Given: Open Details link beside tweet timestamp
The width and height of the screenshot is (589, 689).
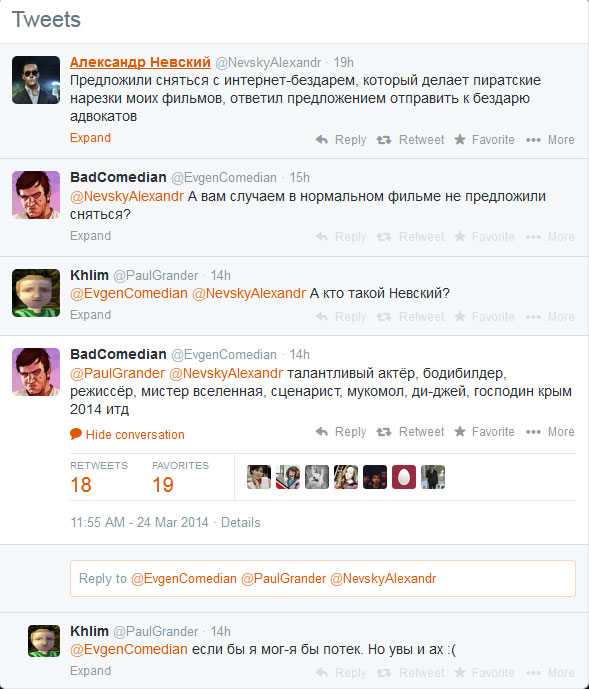Looking at the screenshot, I should pos(240,522).
